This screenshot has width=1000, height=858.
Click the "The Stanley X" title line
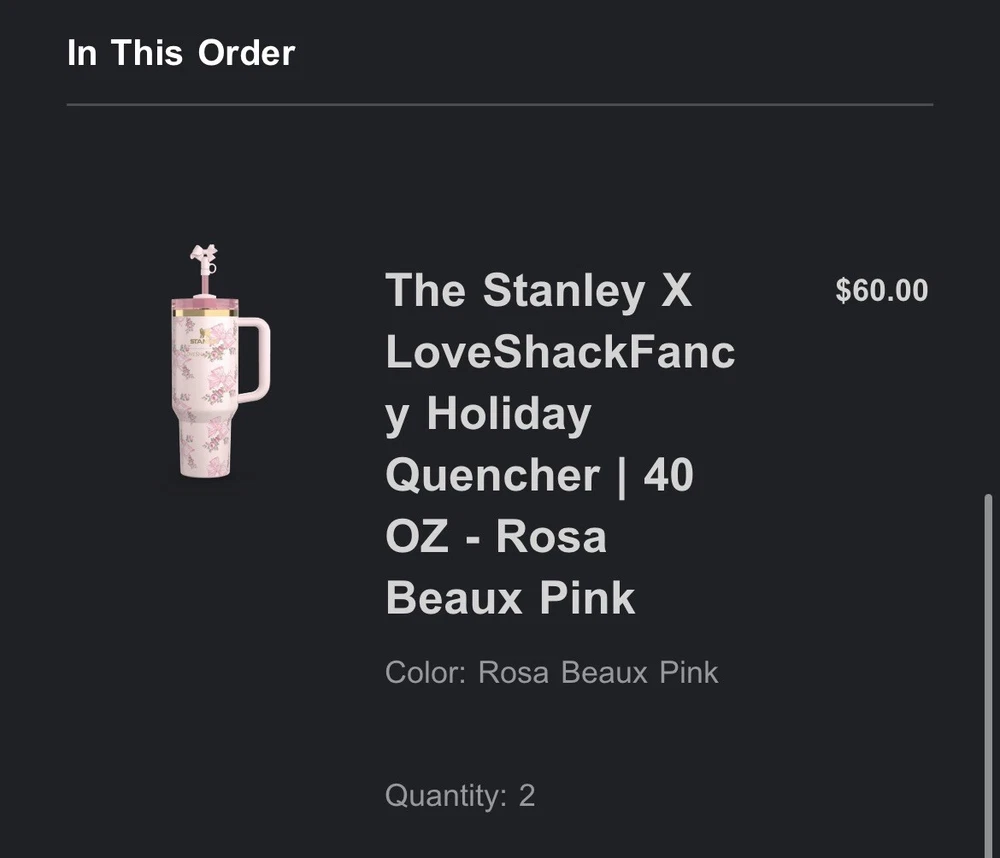538,291
